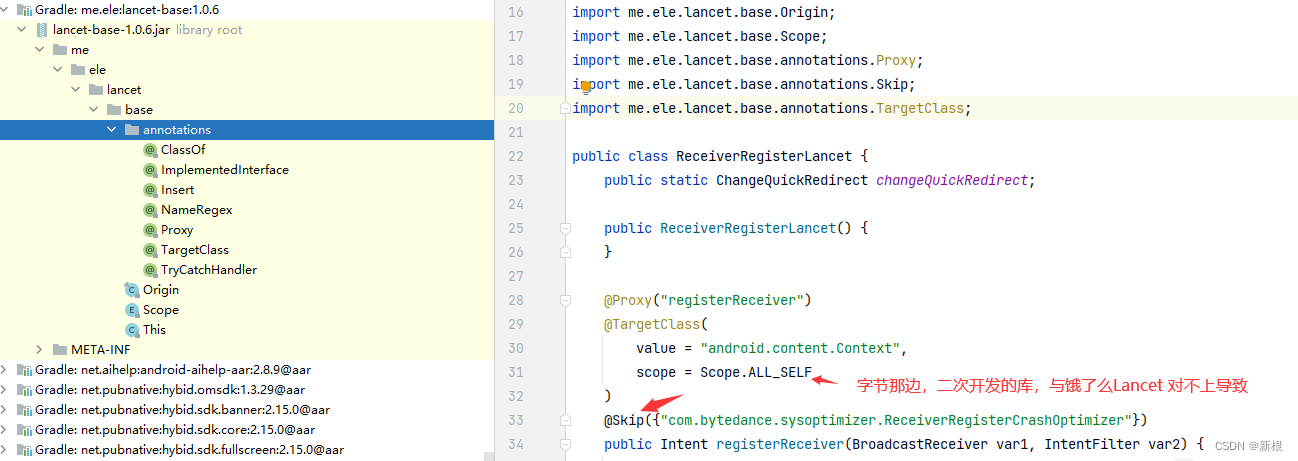Image resolution: width=1298 pixels, height=461 pixels.
Task: Select the Proxy annotation icon in tree
Action: tap(150, 230)
